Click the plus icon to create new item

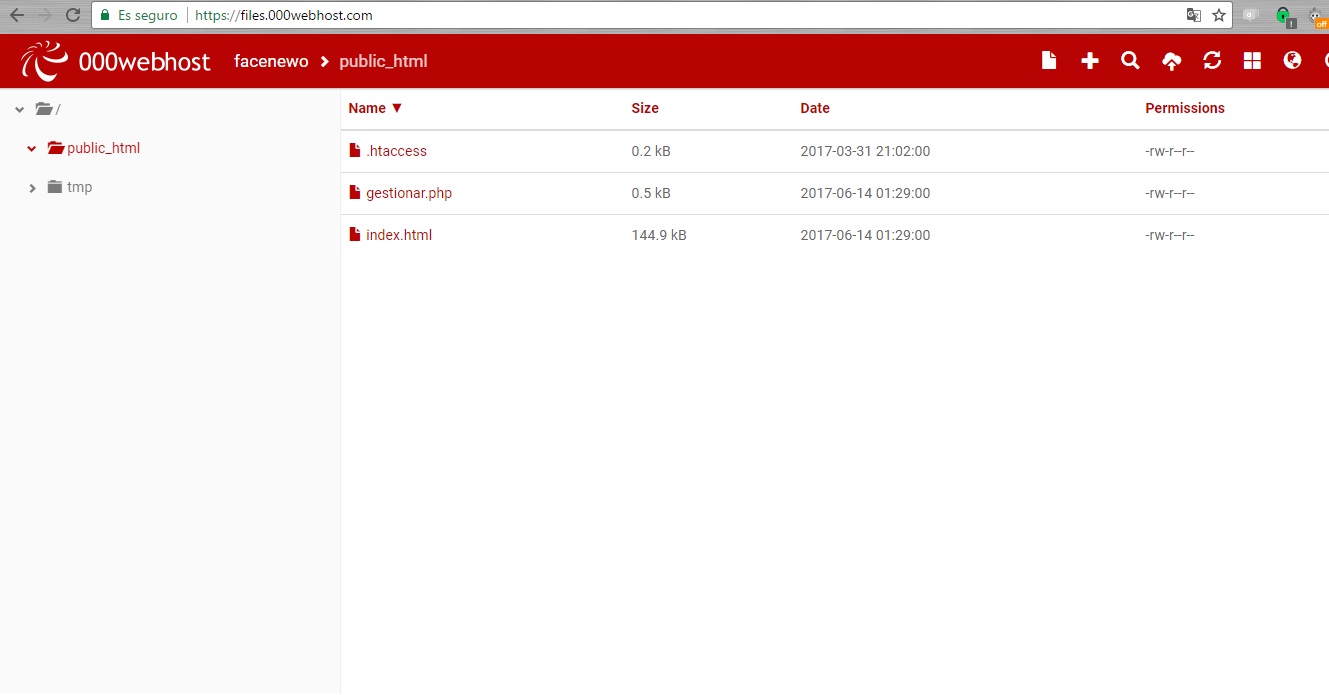(x=1090, y=61)
